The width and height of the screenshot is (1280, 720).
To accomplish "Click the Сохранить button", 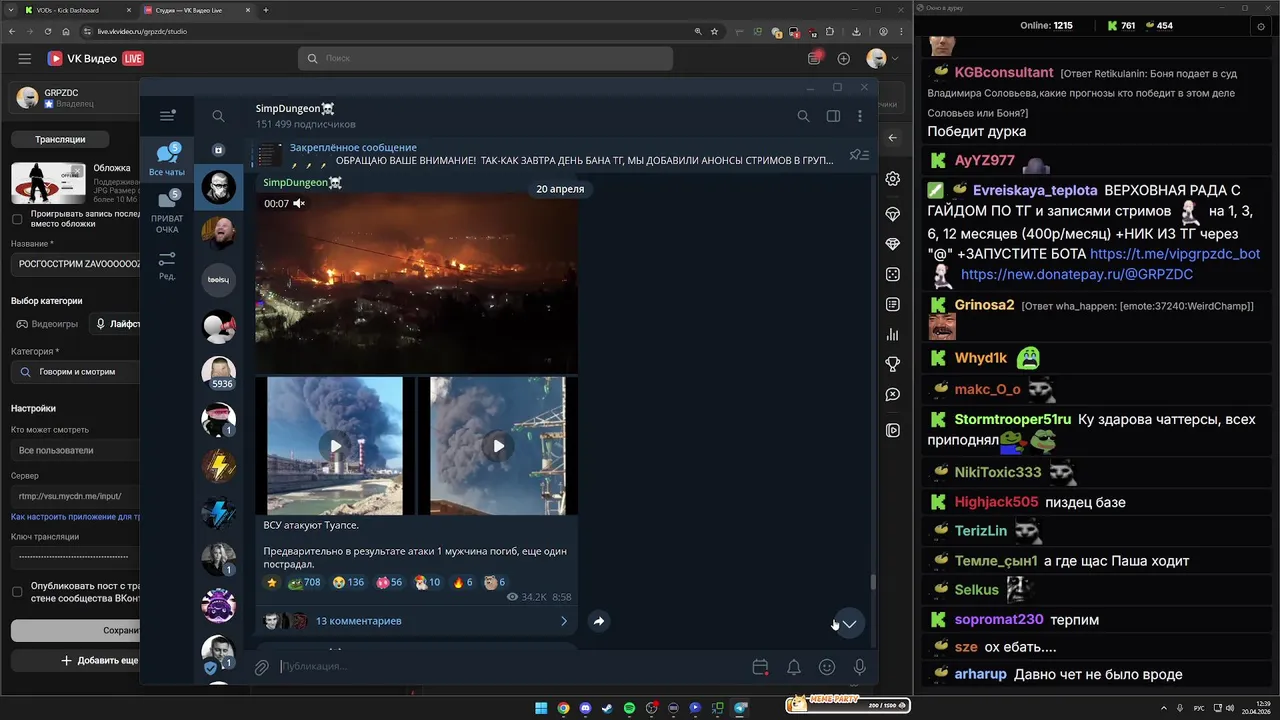I will [76, 630].
